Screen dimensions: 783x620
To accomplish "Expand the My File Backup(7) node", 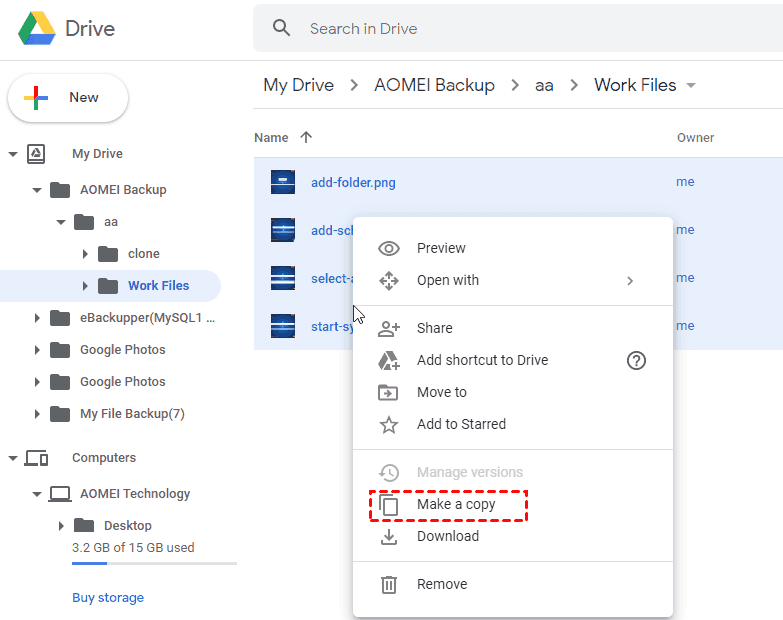I will click(37, 414).
